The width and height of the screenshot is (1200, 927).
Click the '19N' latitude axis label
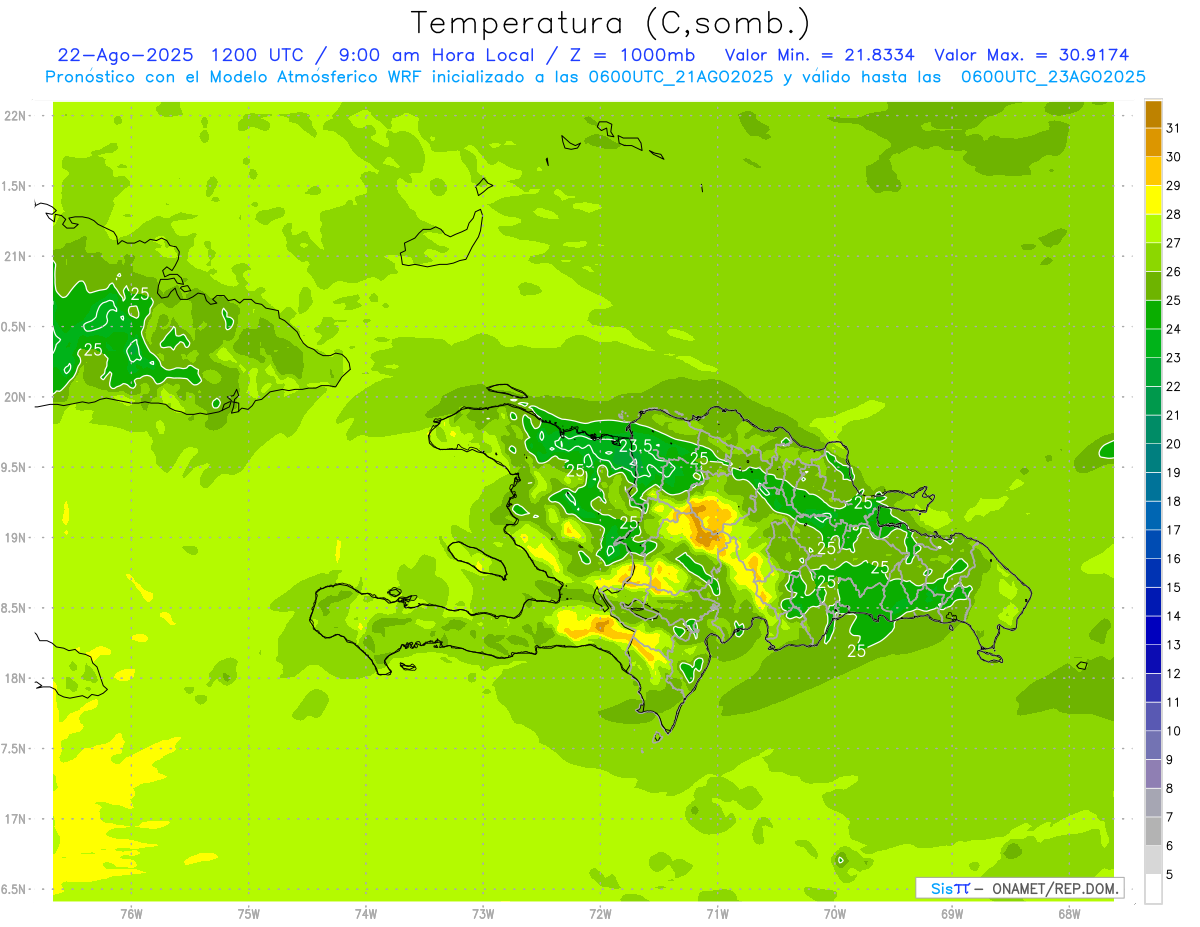(x=14, y=538)
